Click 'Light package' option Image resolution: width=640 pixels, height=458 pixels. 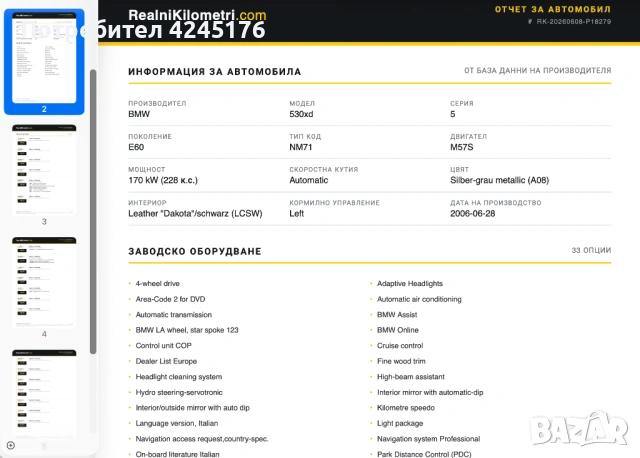tap(400, 423)
